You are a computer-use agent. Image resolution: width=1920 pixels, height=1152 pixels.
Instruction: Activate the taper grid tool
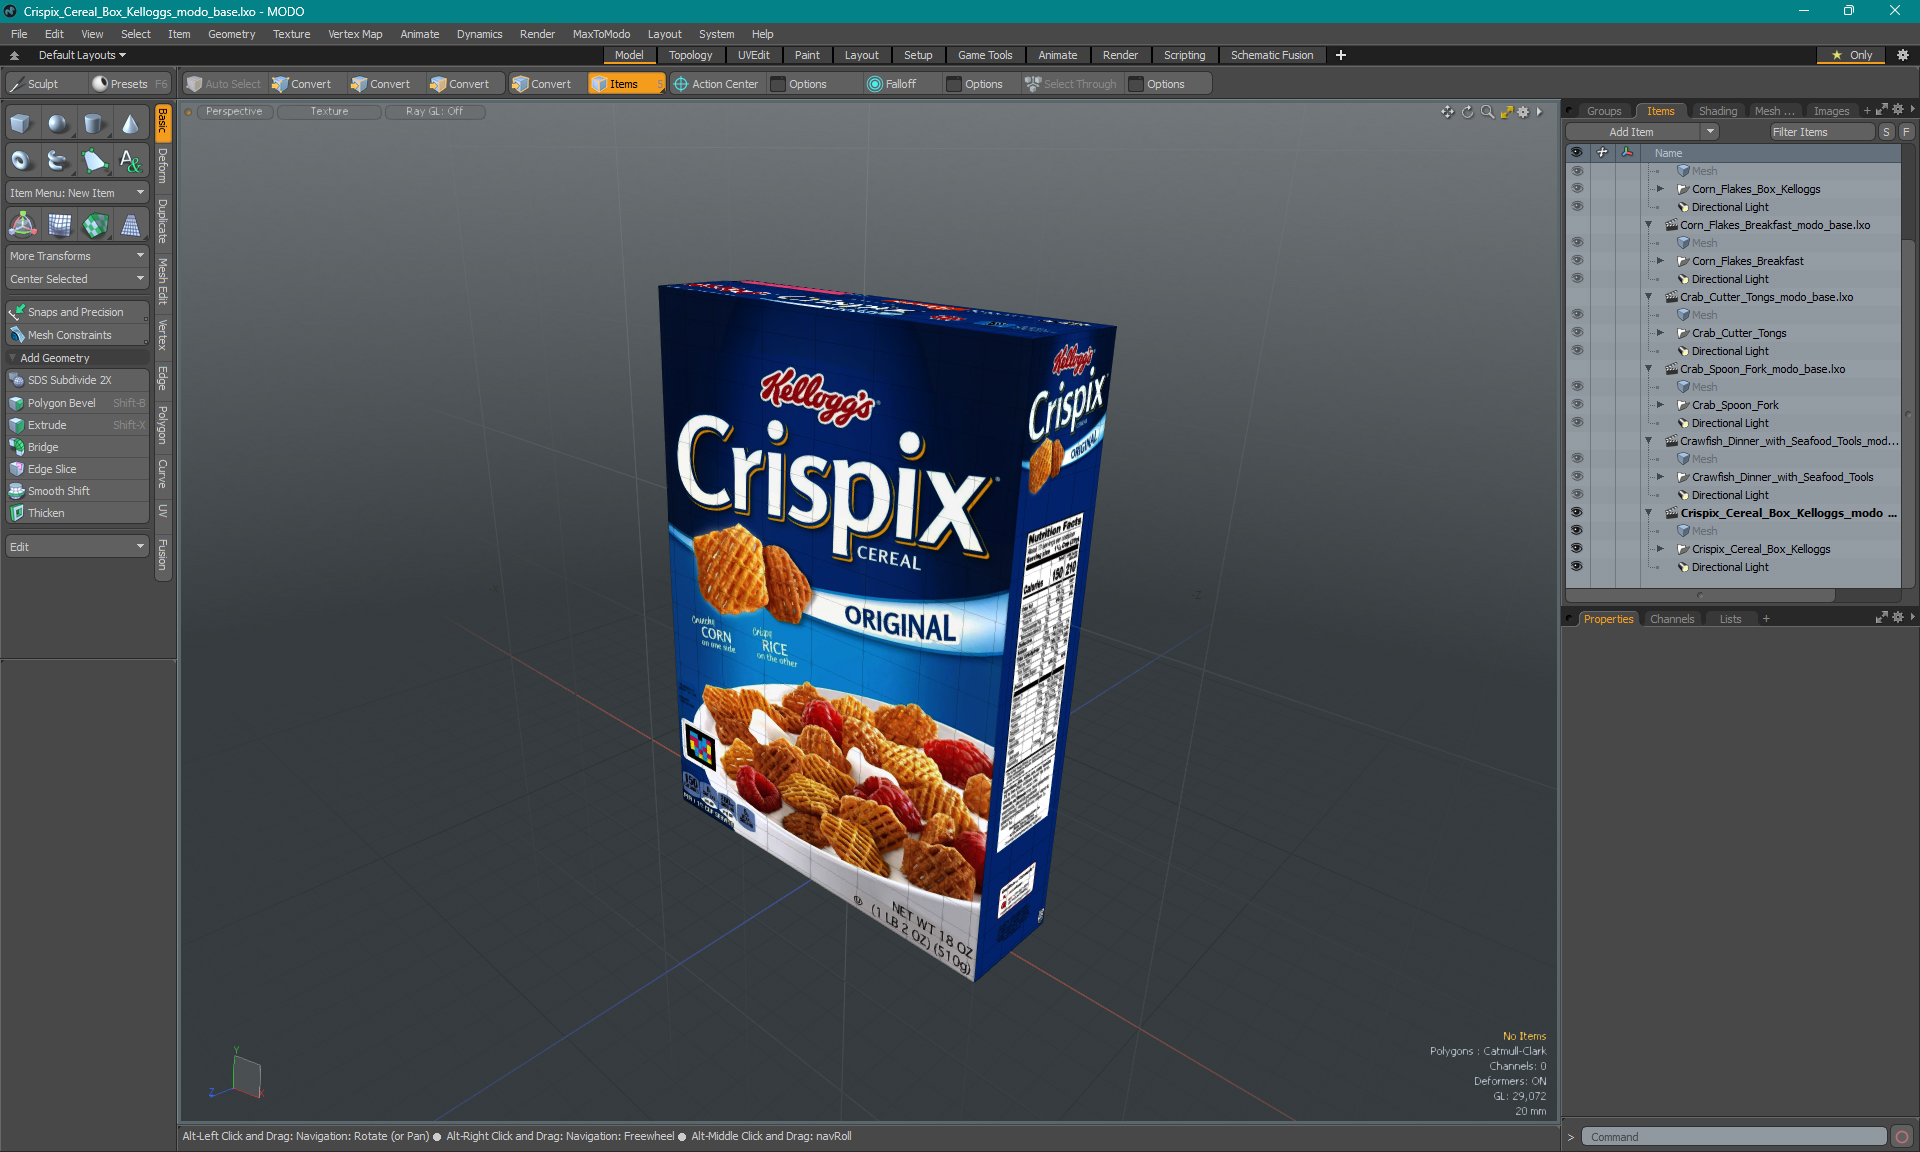point(131,225)
